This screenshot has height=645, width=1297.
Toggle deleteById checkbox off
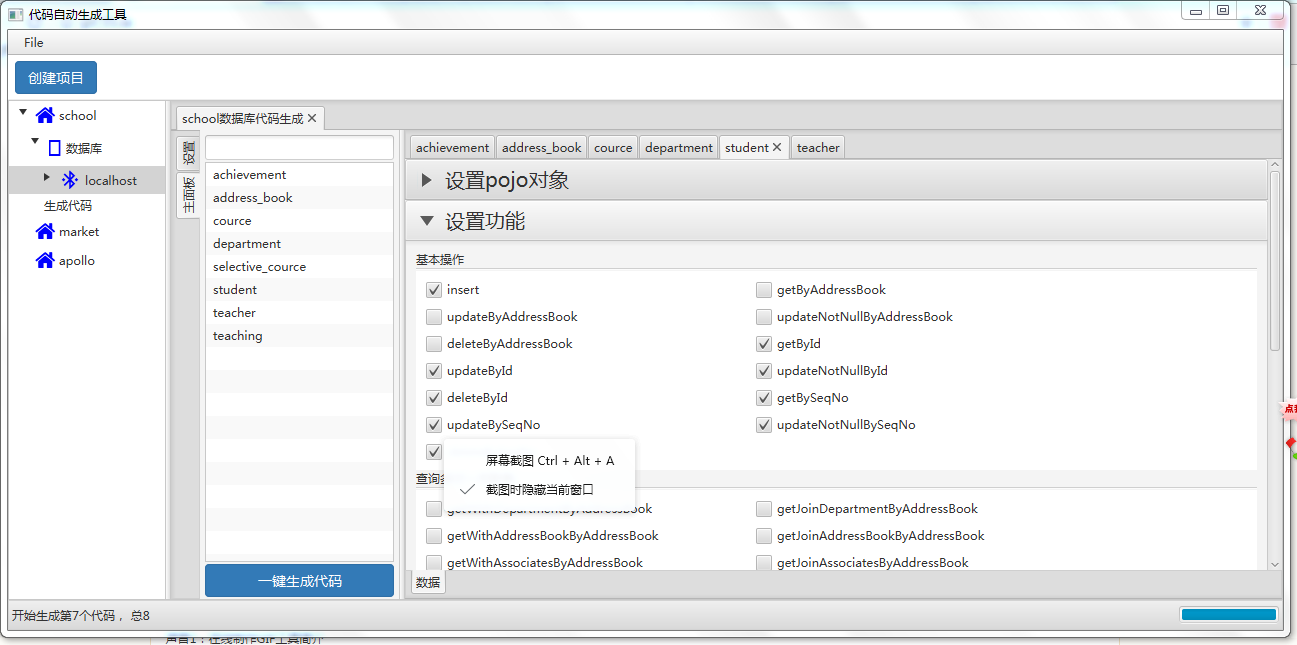coord(434,398)
